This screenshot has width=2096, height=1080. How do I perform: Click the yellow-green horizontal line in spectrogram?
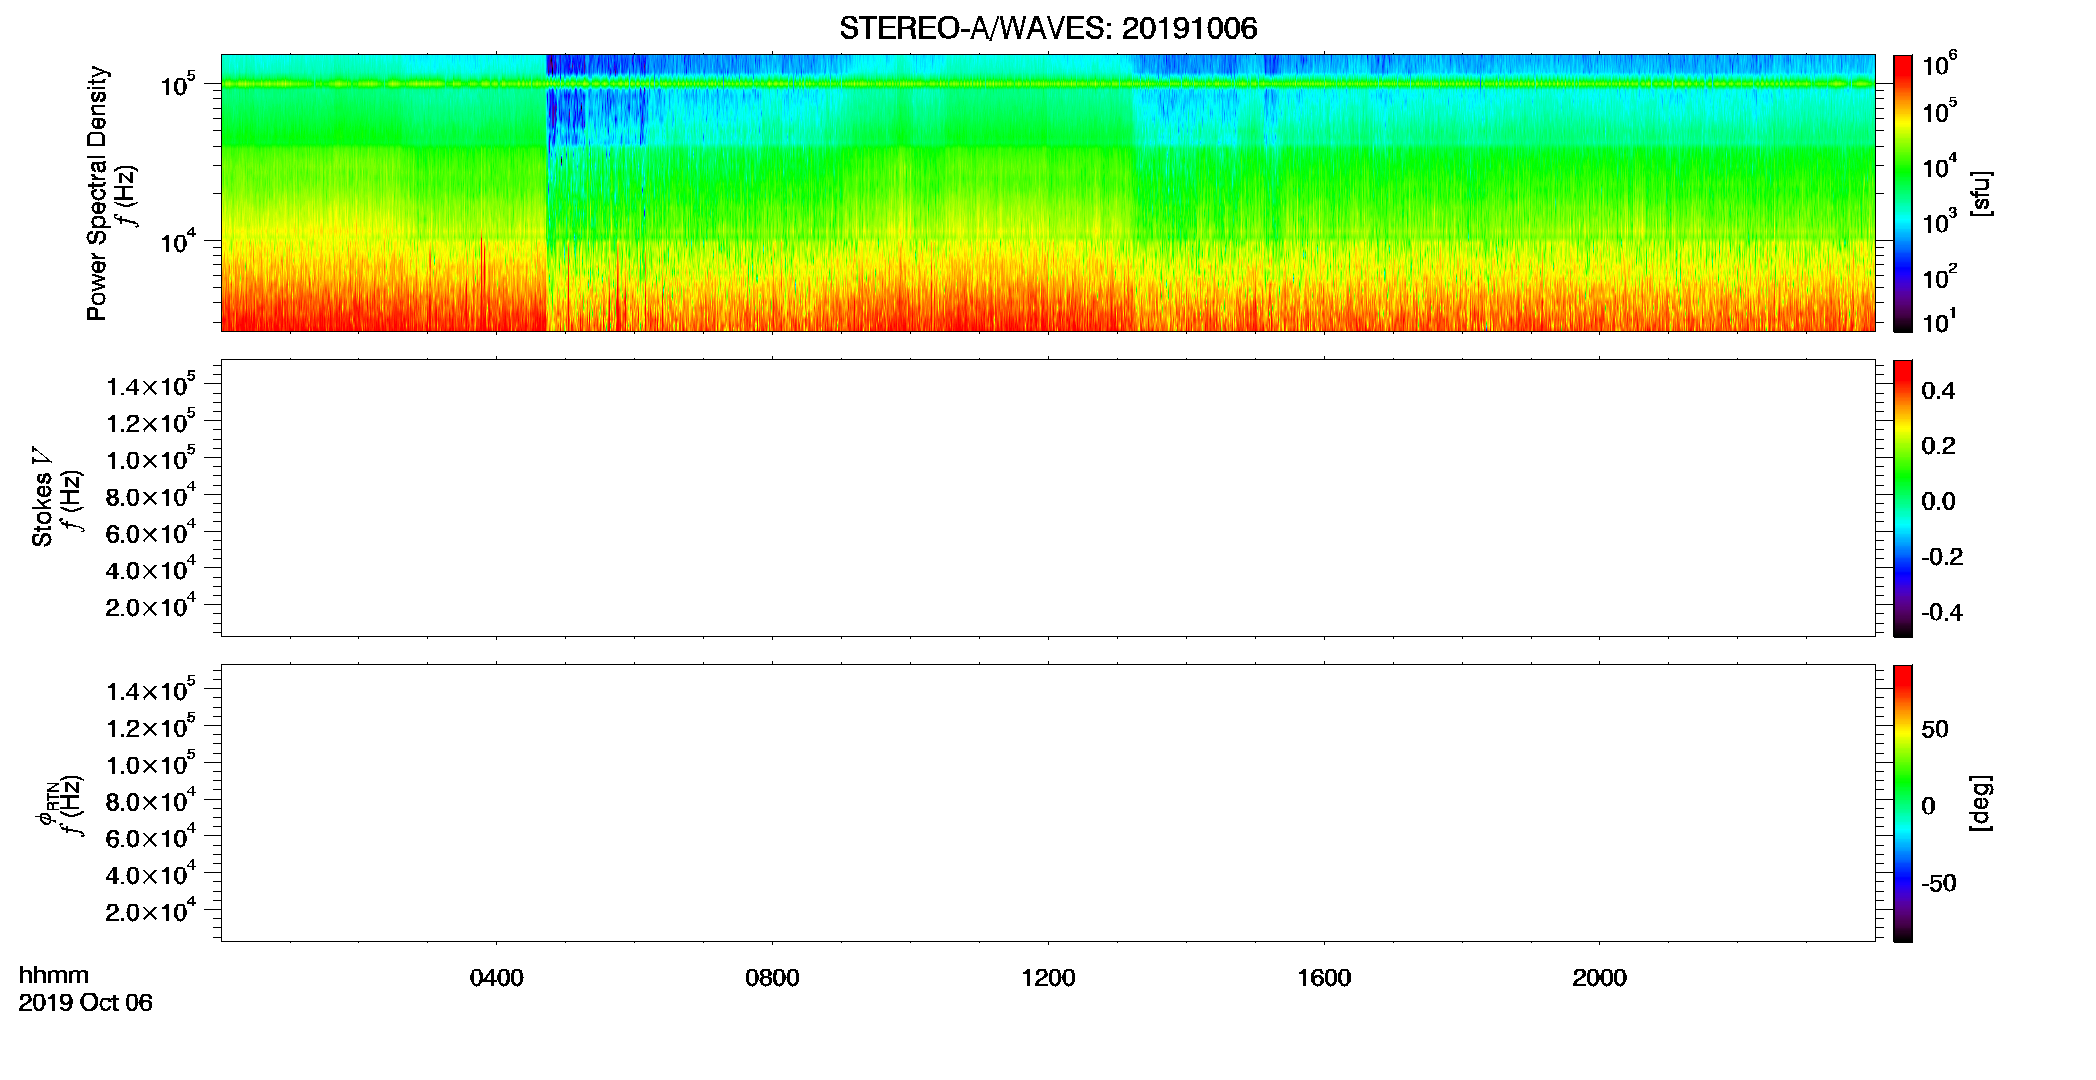point(1048,84)
